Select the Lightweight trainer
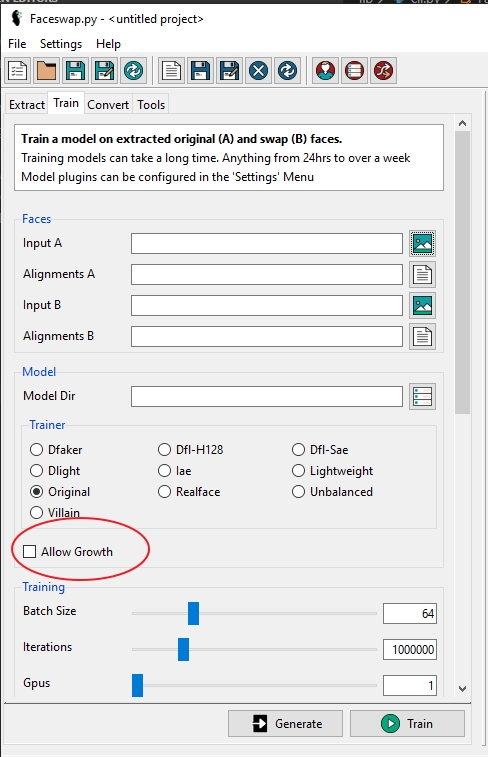The width and height of the screenshot is (488, 757). tap(333, 470)
